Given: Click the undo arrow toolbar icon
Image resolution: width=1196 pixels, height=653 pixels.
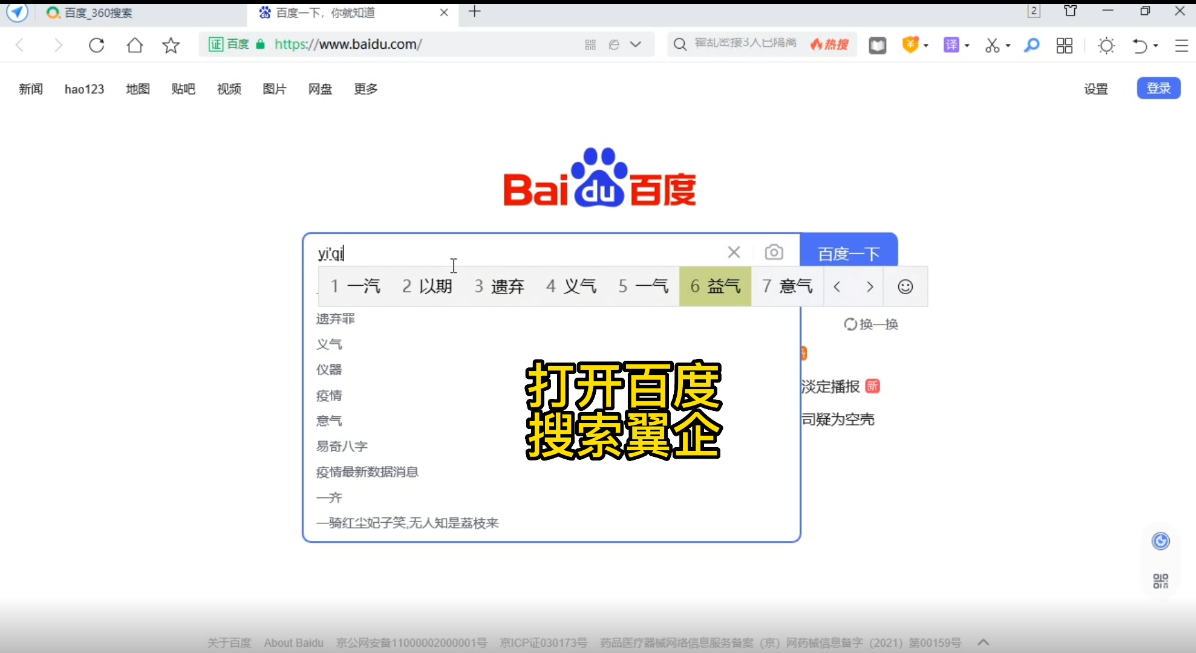Looking at the screenshot, I should (1140, 46).
